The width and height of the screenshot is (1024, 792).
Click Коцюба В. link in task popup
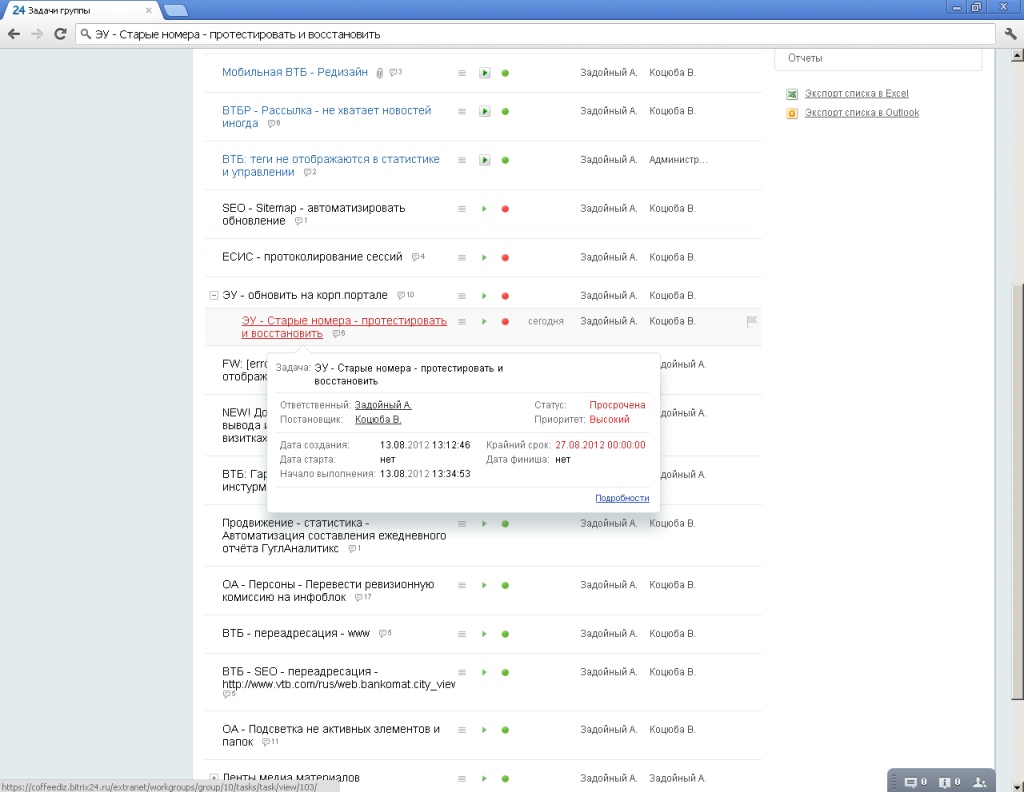[x=377, y=419]
